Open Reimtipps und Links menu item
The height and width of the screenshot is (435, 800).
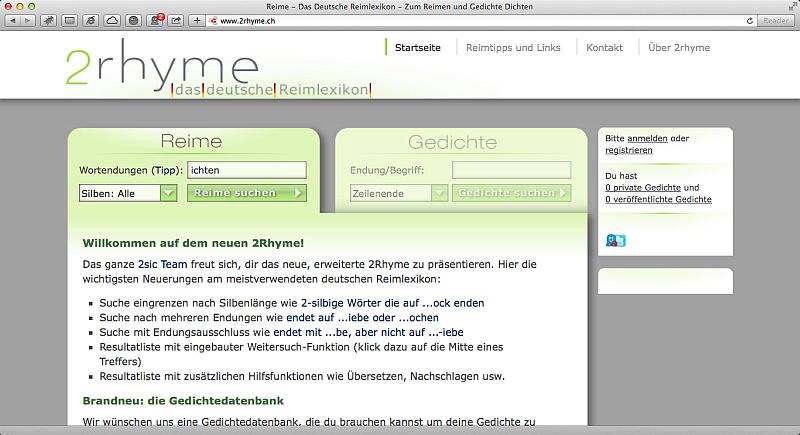point(516,47)
